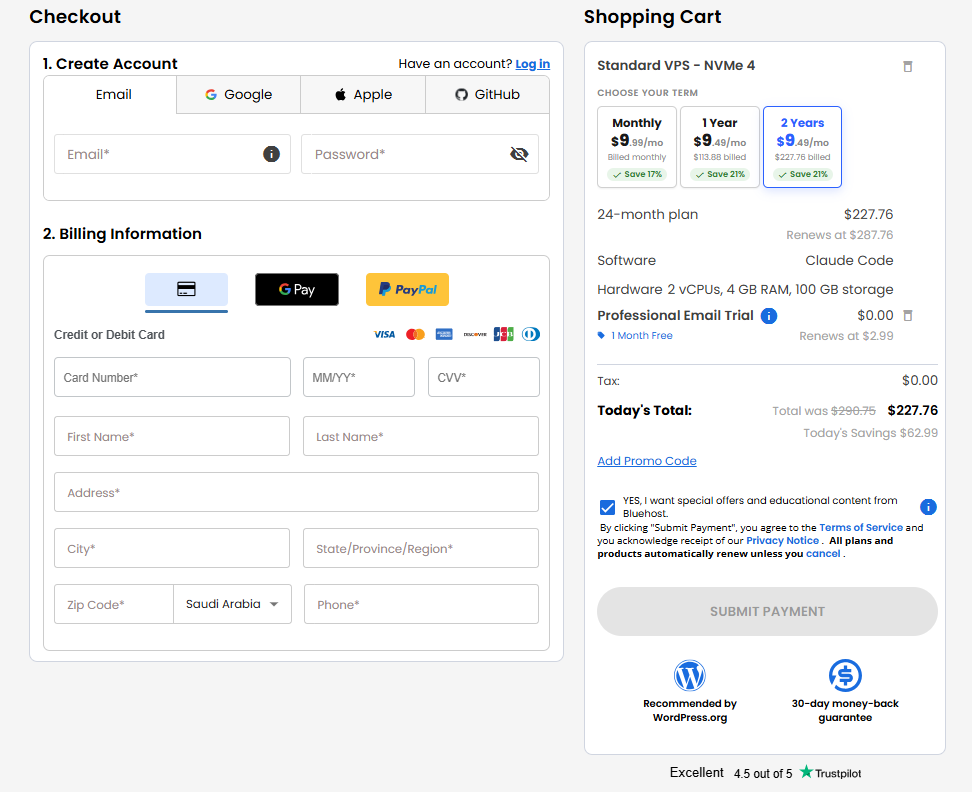The height and width of the screenshot is (792, 972).
Task: Remove Professional Email Trial trash icon
Action: [908, 315]
